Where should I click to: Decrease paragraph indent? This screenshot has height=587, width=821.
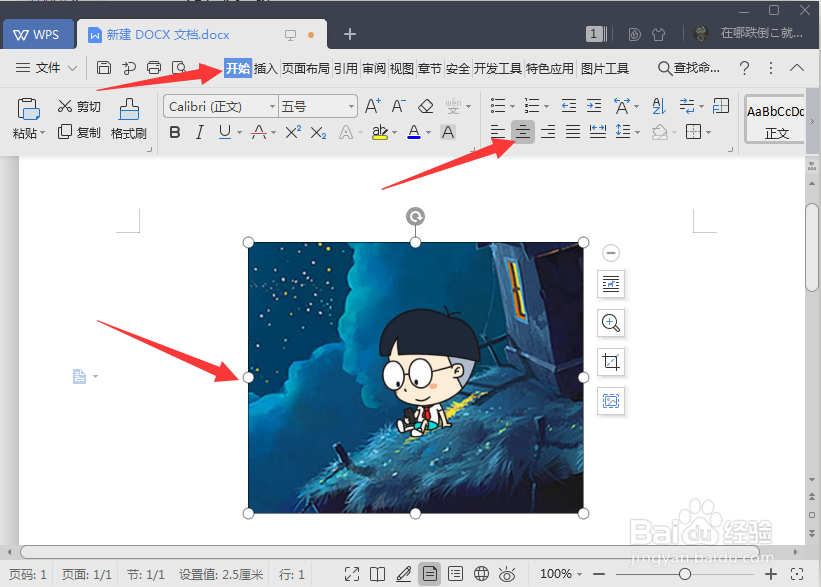569,106
